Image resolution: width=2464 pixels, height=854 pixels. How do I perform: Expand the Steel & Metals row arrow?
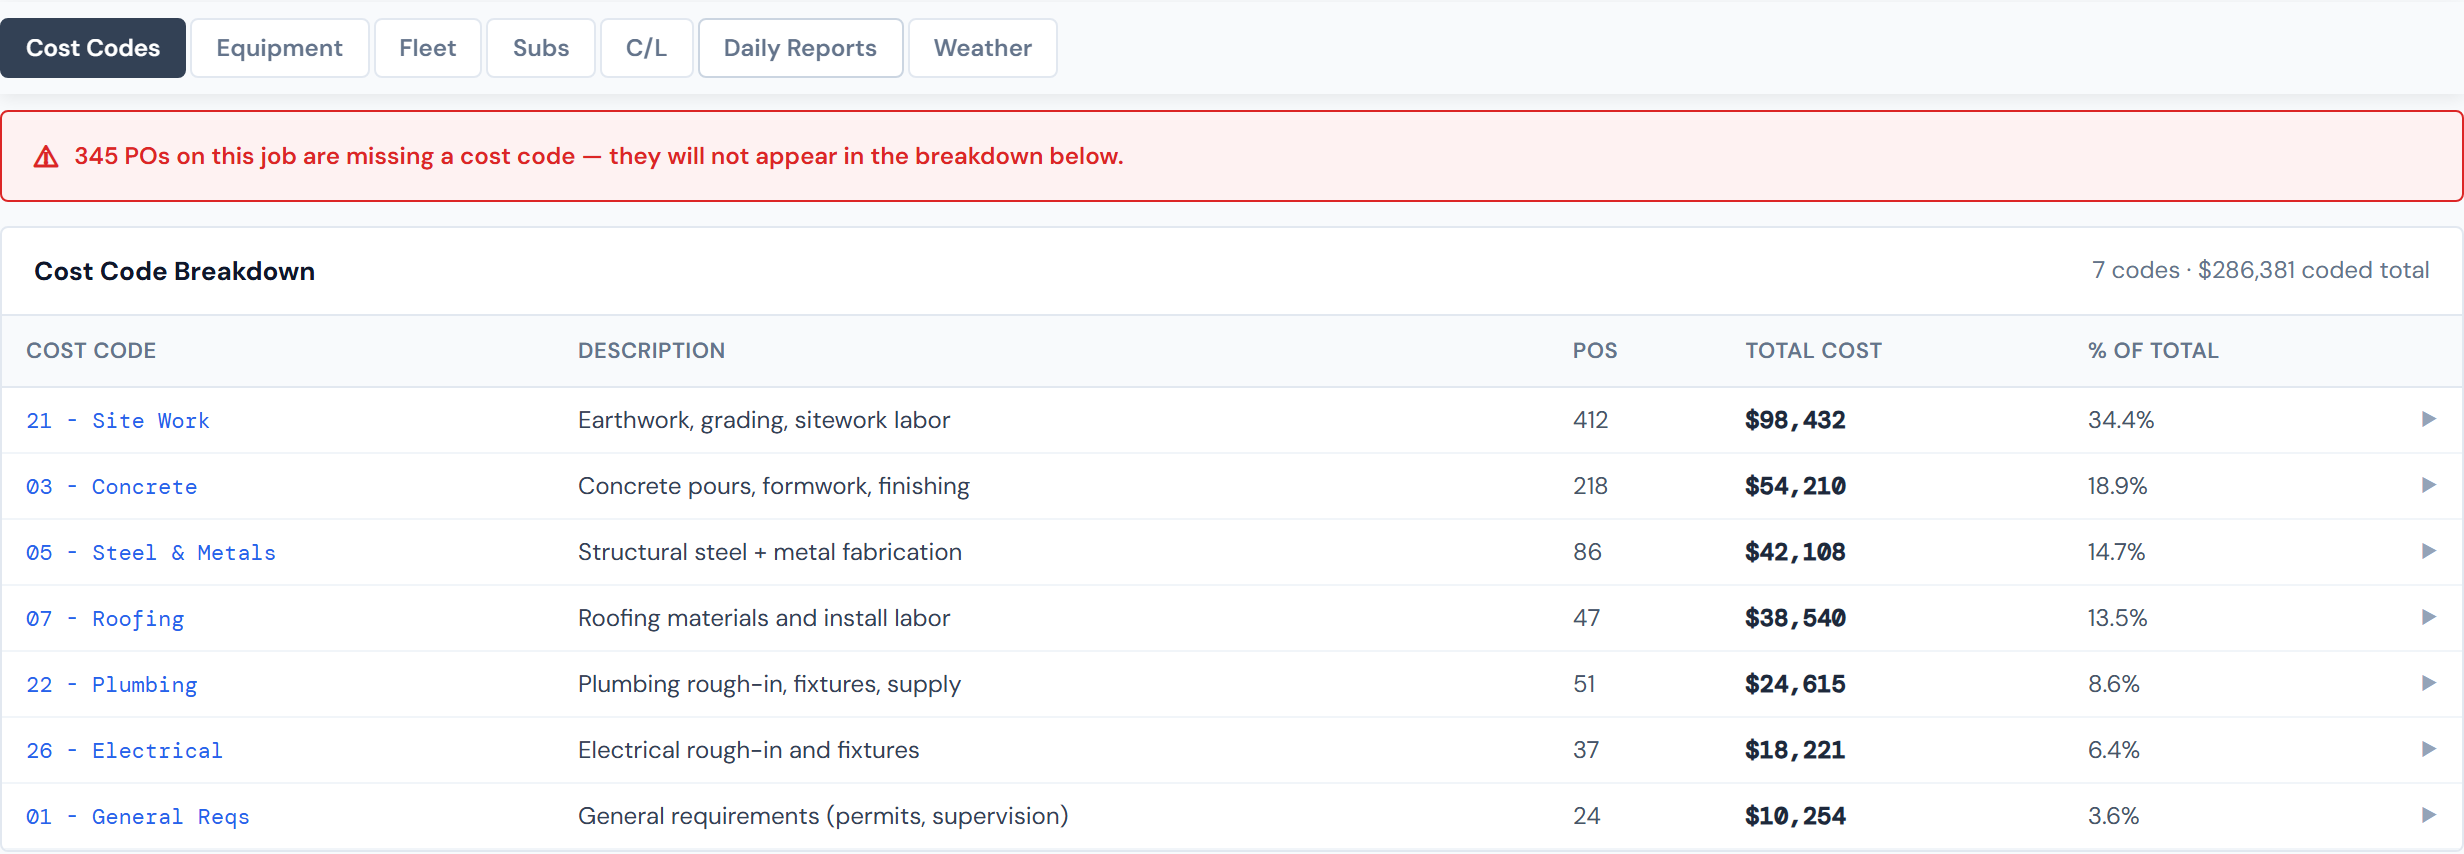pos(2428,551)
